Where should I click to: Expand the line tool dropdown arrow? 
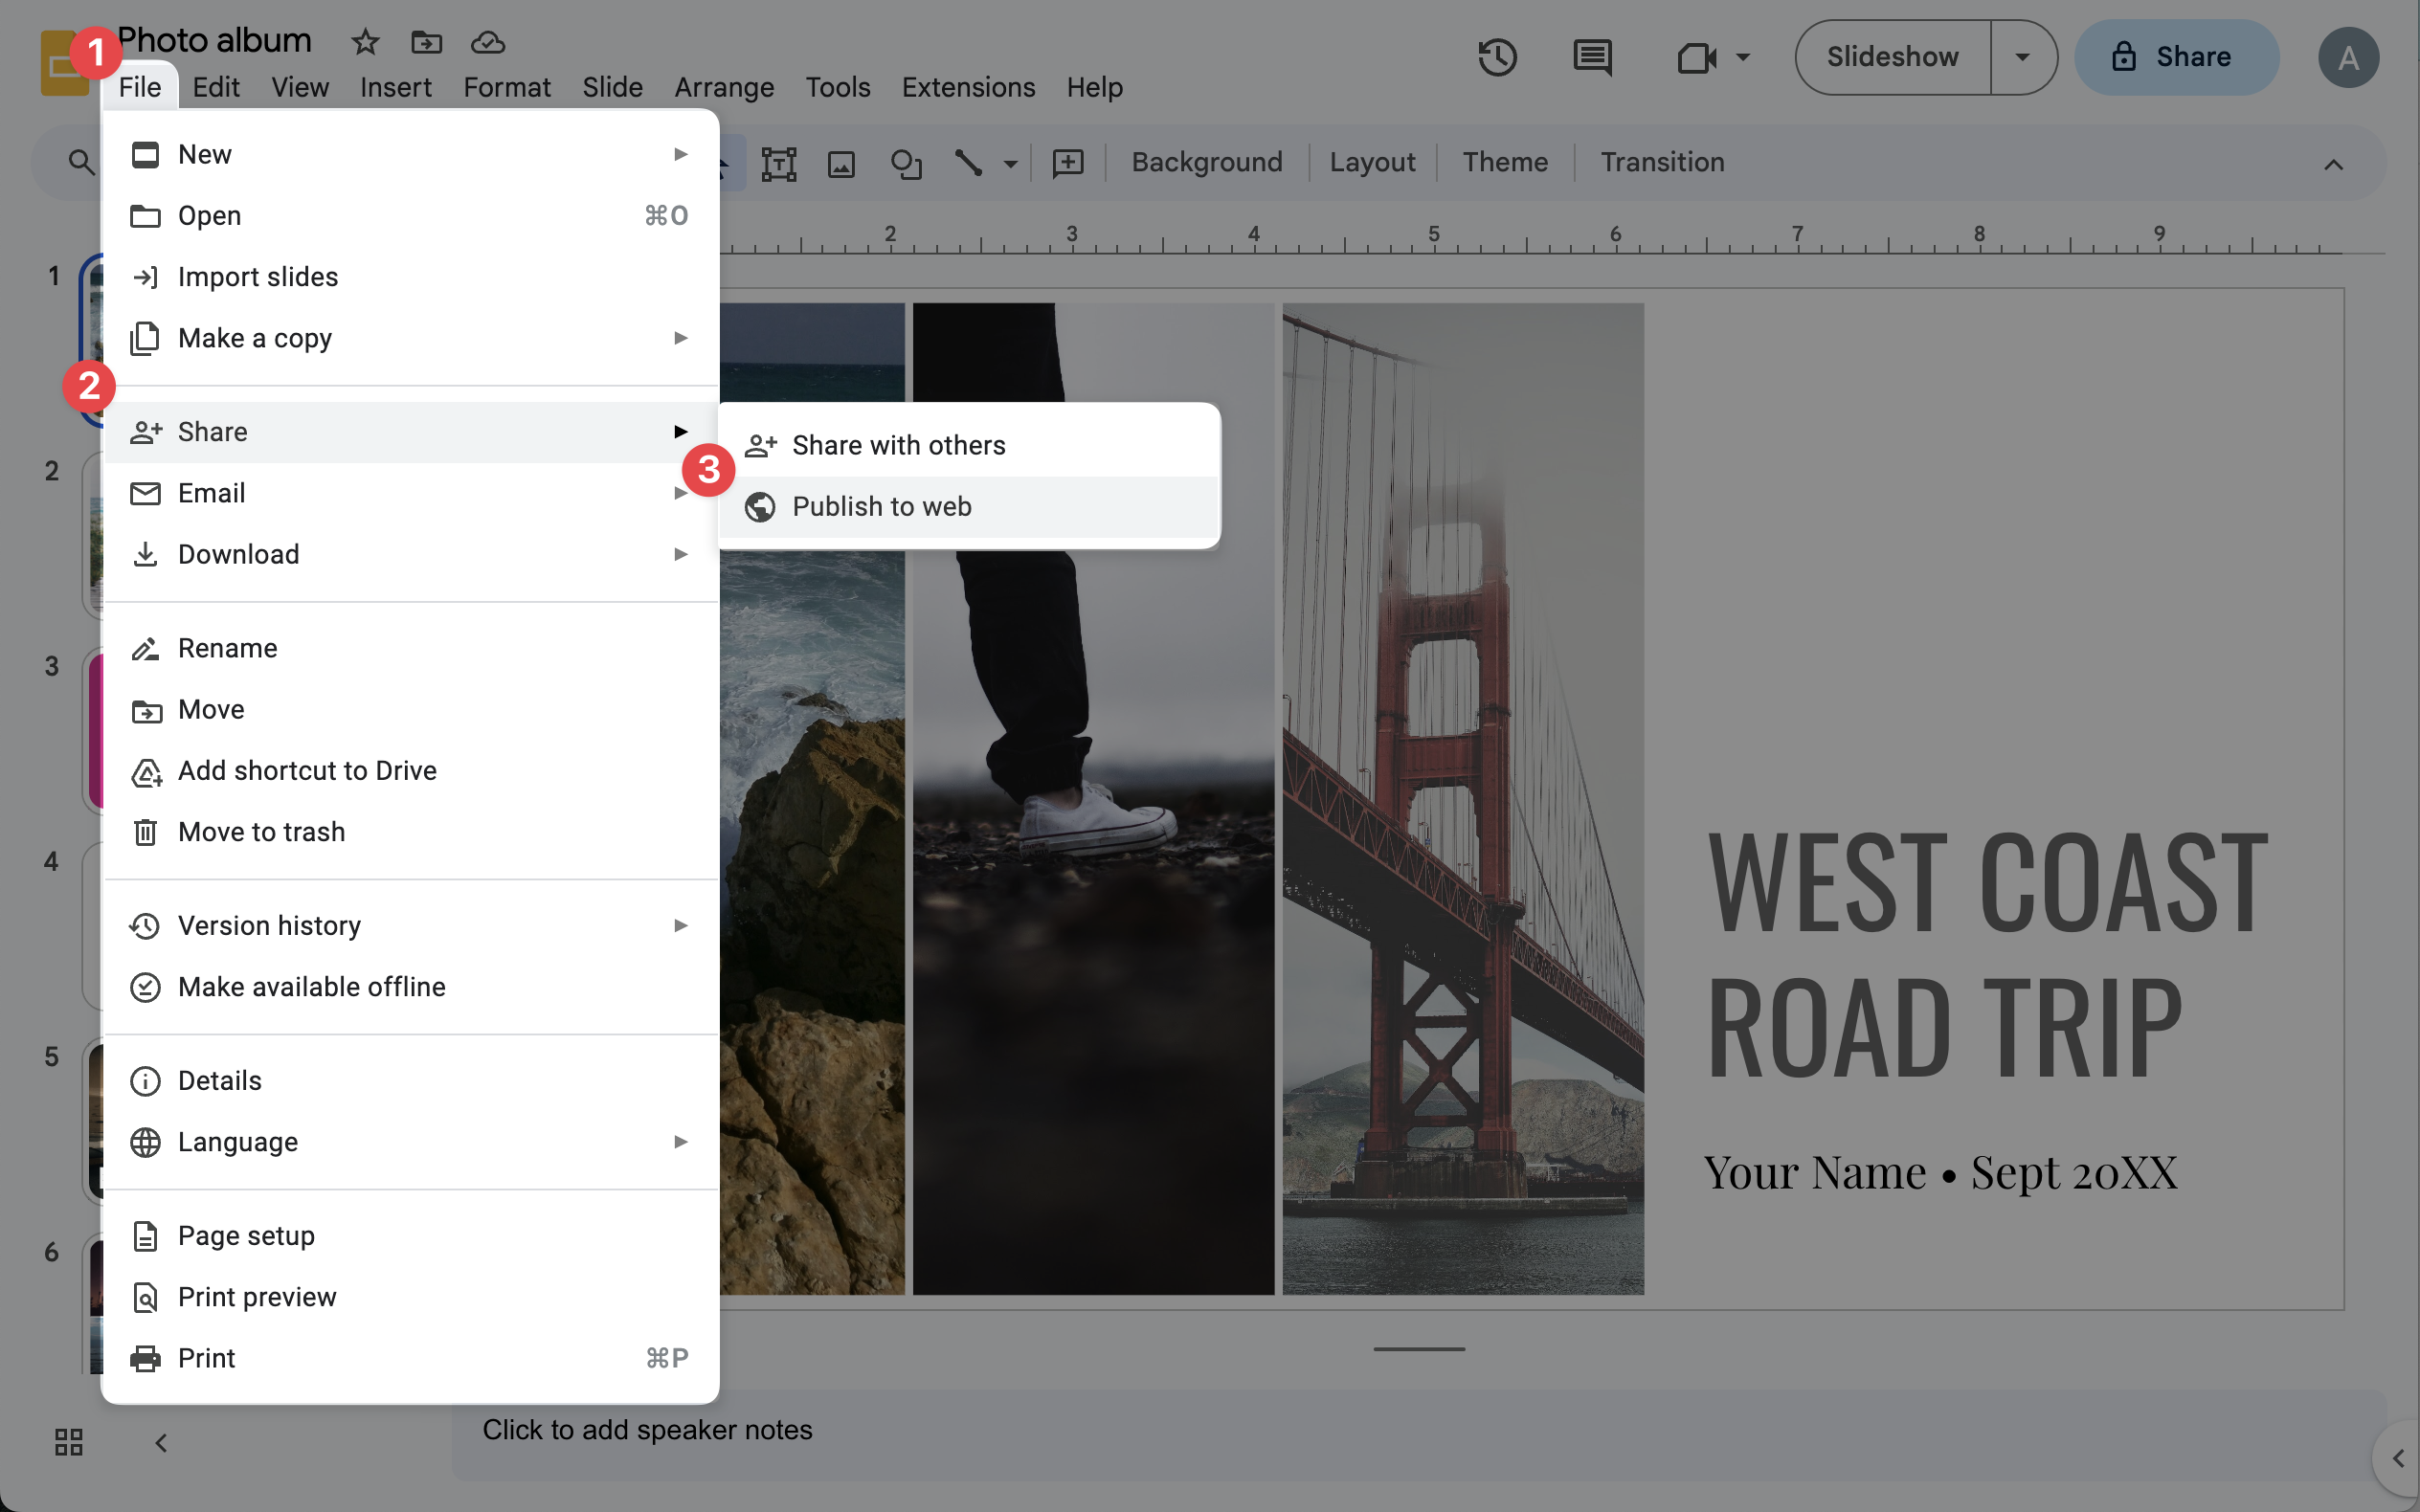(1010, 164)
